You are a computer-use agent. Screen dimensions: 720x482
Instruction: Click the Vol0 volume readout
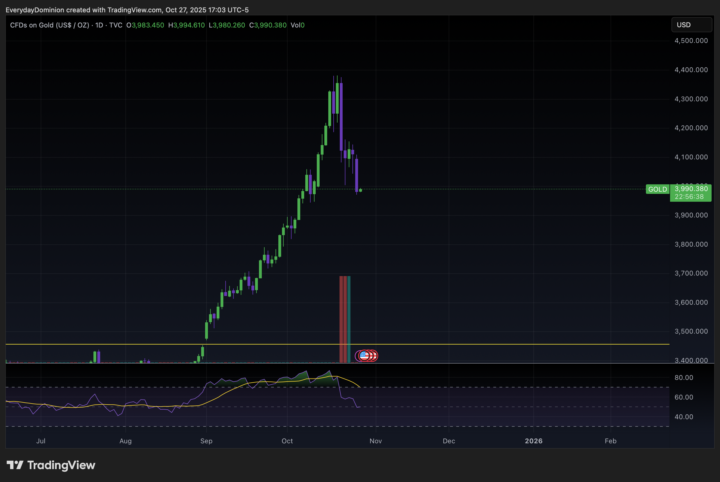click(298, 25)
